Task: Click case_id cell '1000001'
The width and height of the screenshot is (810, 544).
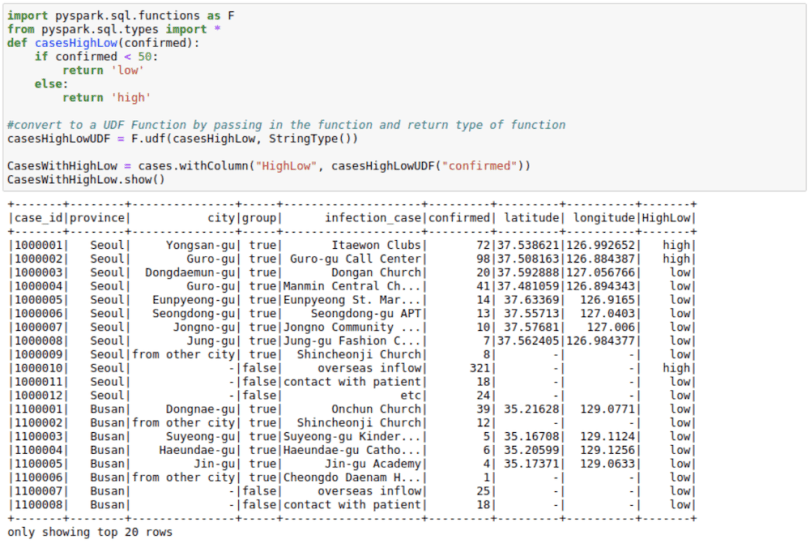Action: click(x=38, y=245)
